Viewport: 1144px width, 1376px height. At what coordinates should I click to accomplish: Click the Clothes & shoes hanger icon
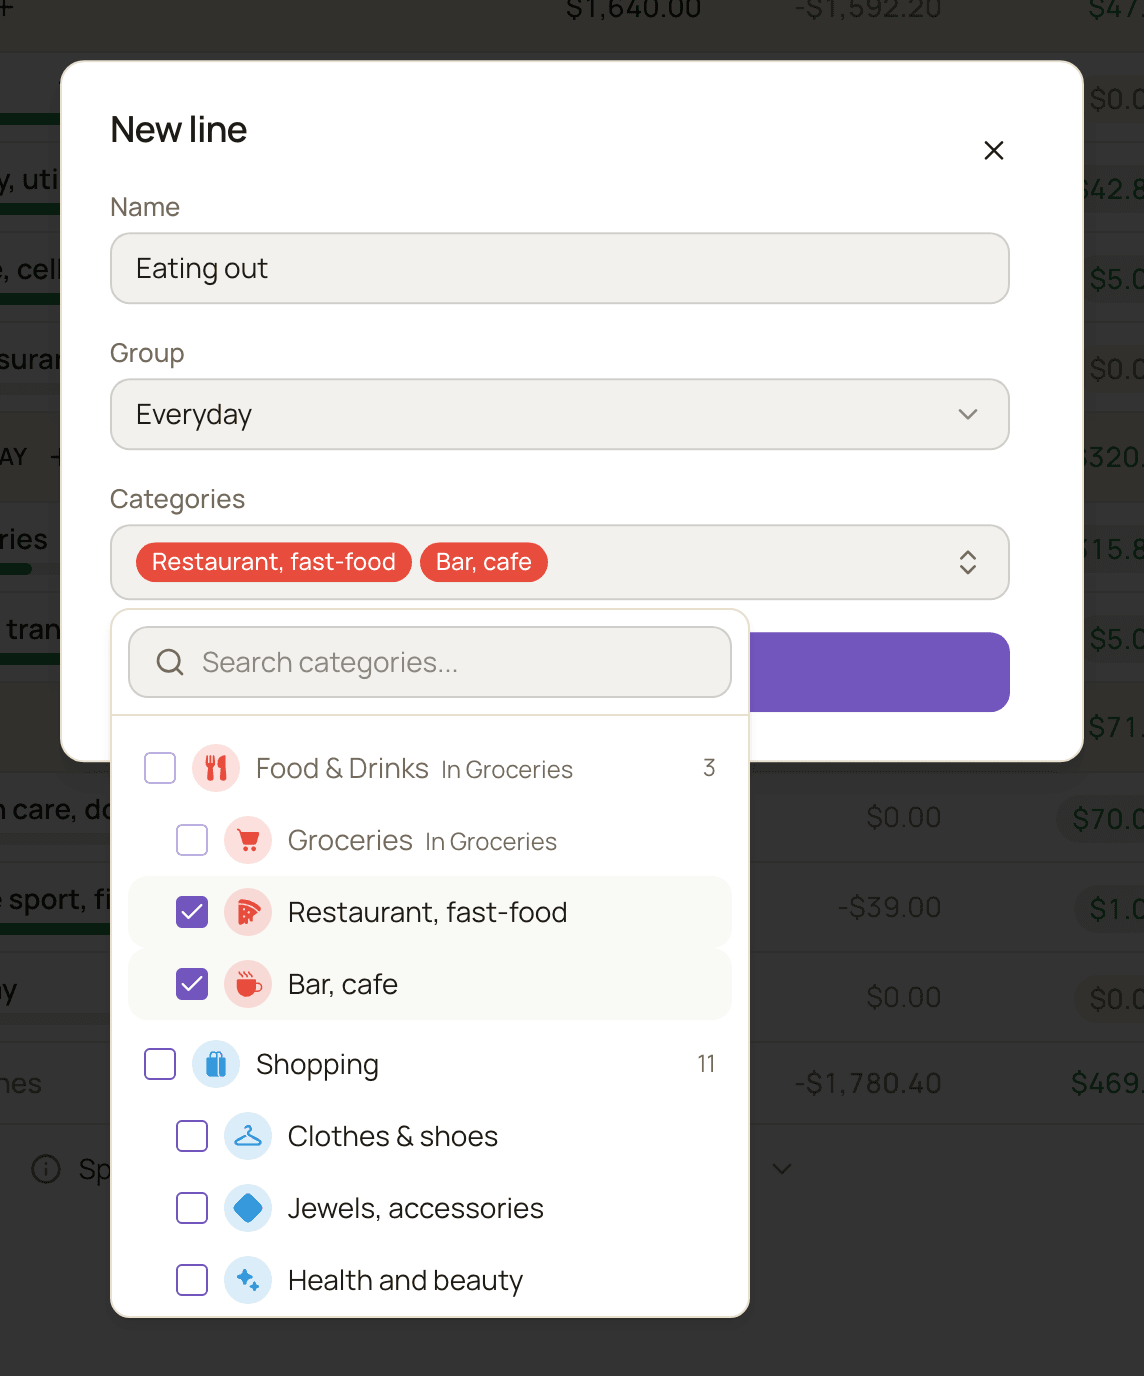click(248, 1136)
